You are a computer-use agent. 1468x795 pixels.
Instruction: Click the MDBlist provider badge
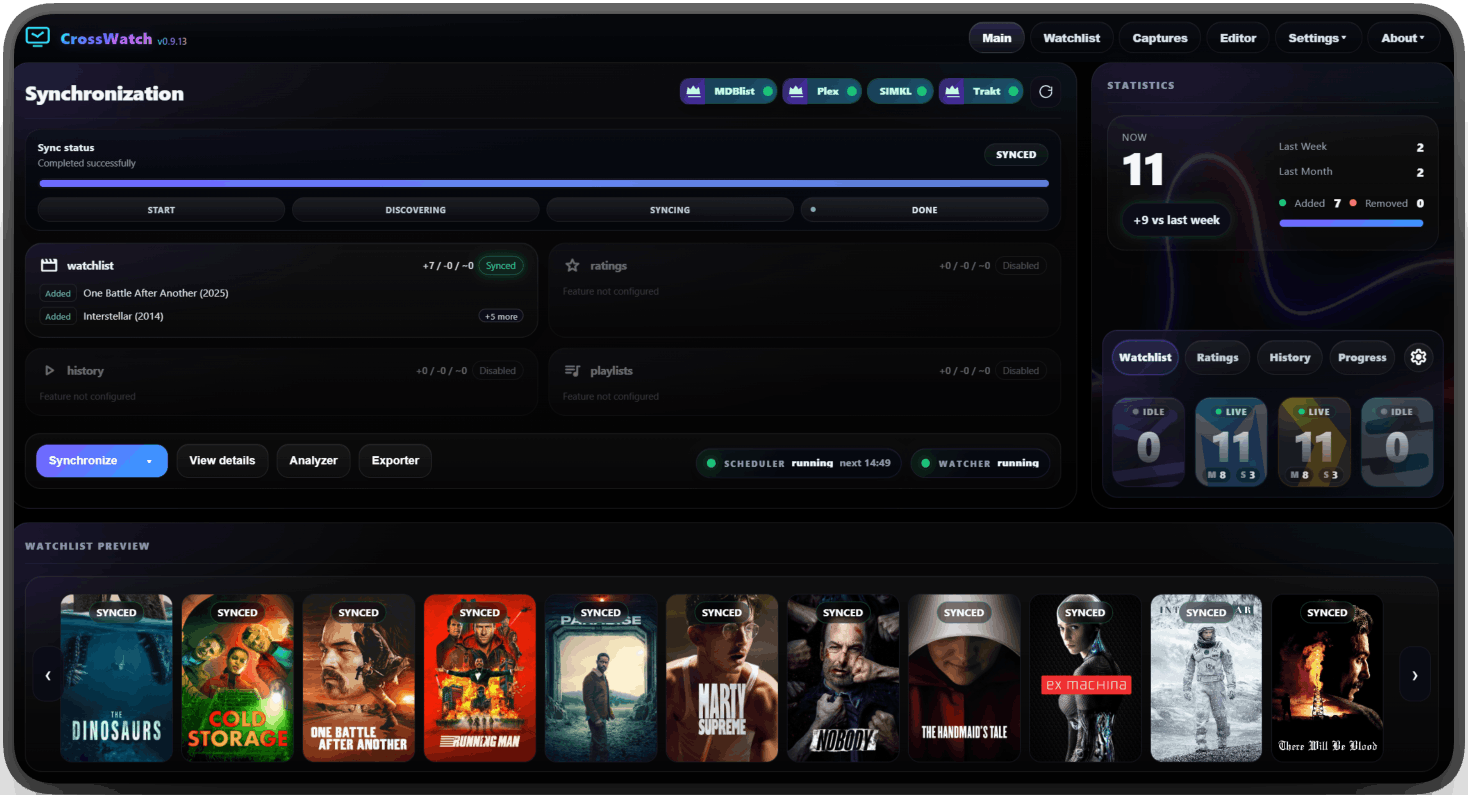[728, 92]
